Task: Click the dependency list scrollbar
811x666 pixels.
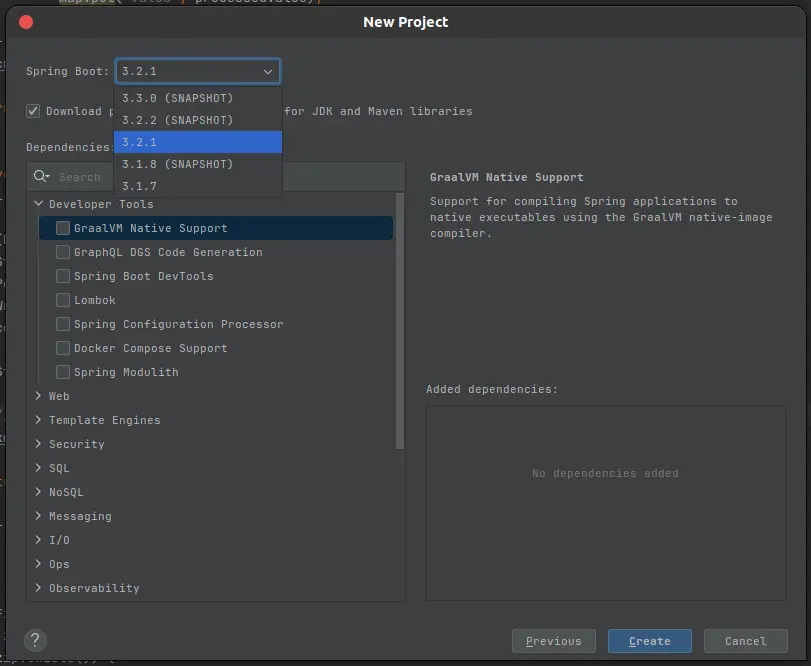Action: tap(399, 321)
